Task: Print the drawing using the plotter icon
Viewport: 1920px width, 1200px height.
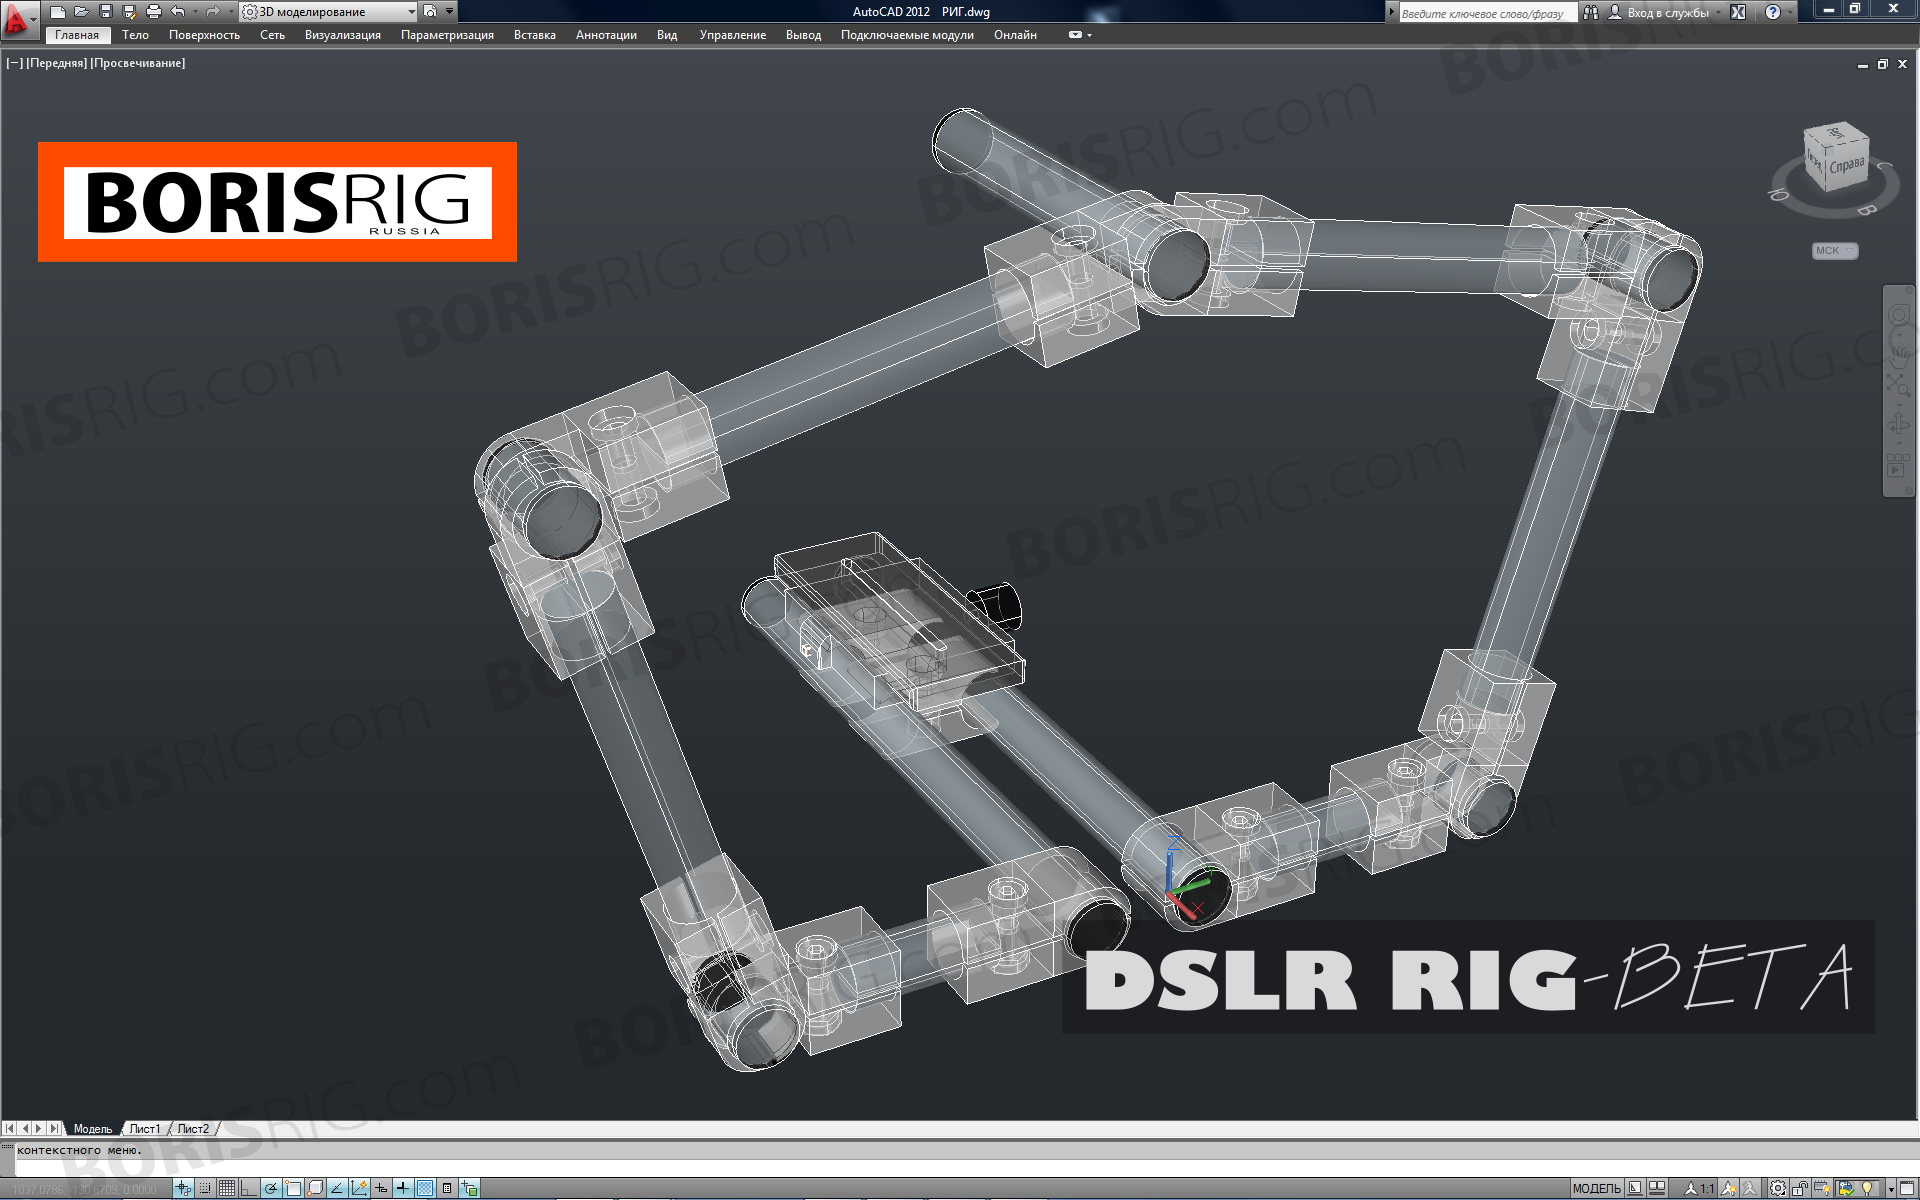Action: click(x=154, y=12)
